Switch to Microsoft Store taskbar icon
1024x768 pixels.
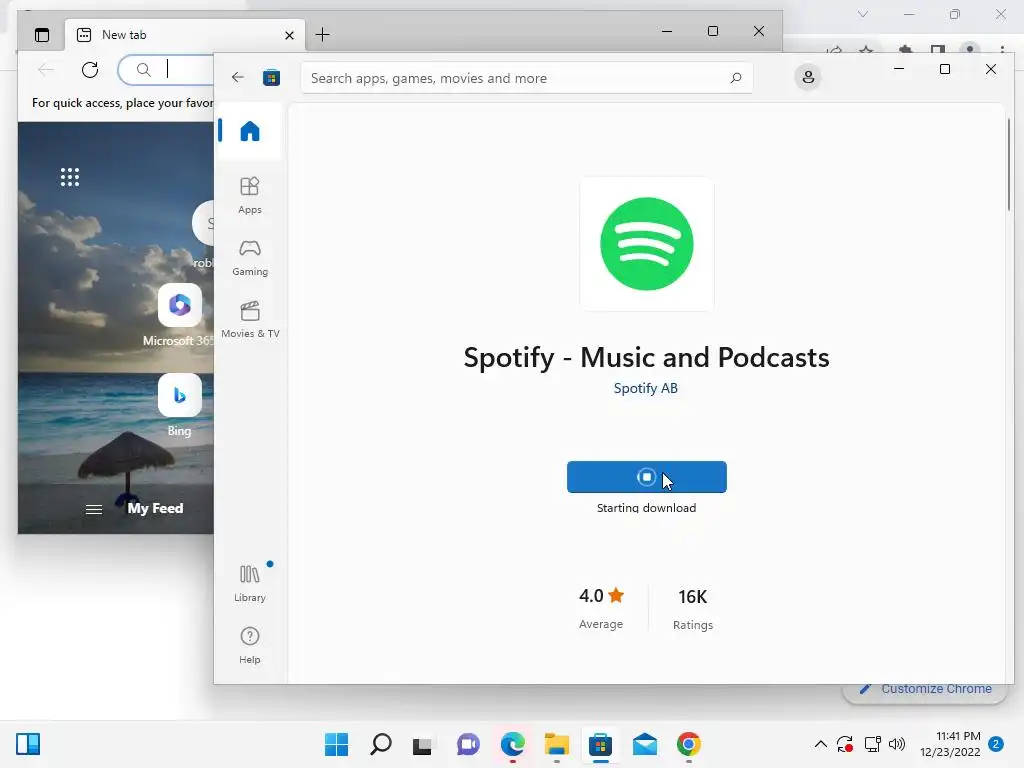(600, 744)
